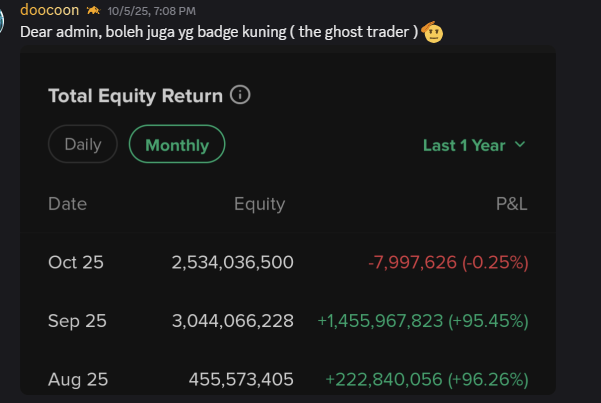The image size is (601, 403).
Task: Click the Equity column header
Action: pos(259,204)
